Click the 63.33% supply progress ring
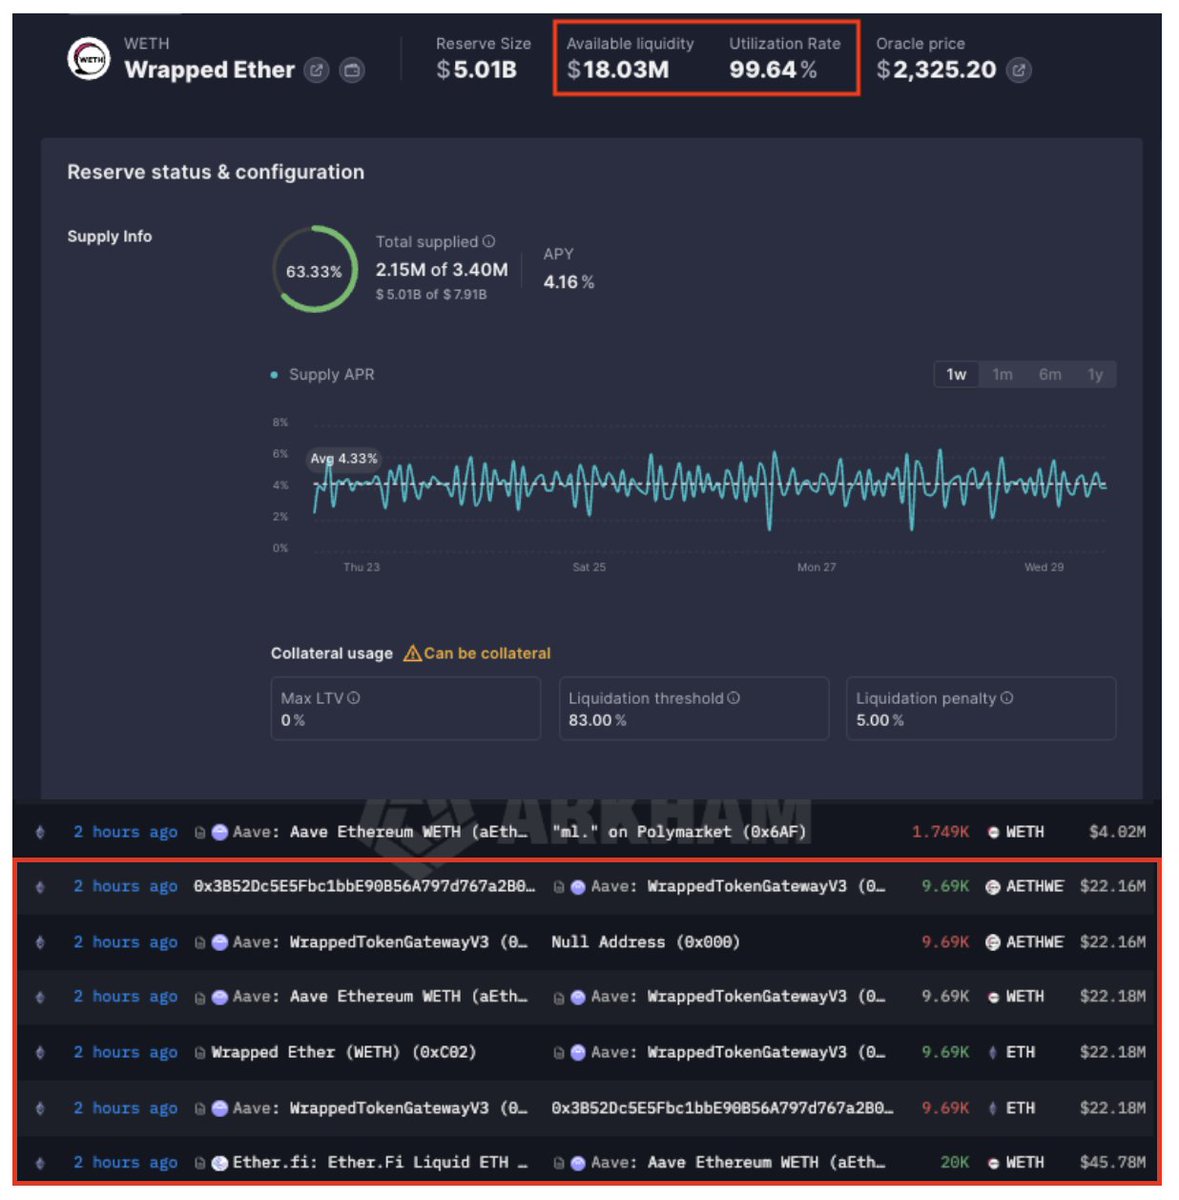Screen dimensions: 1179x1200 click(x=315, y=270)
